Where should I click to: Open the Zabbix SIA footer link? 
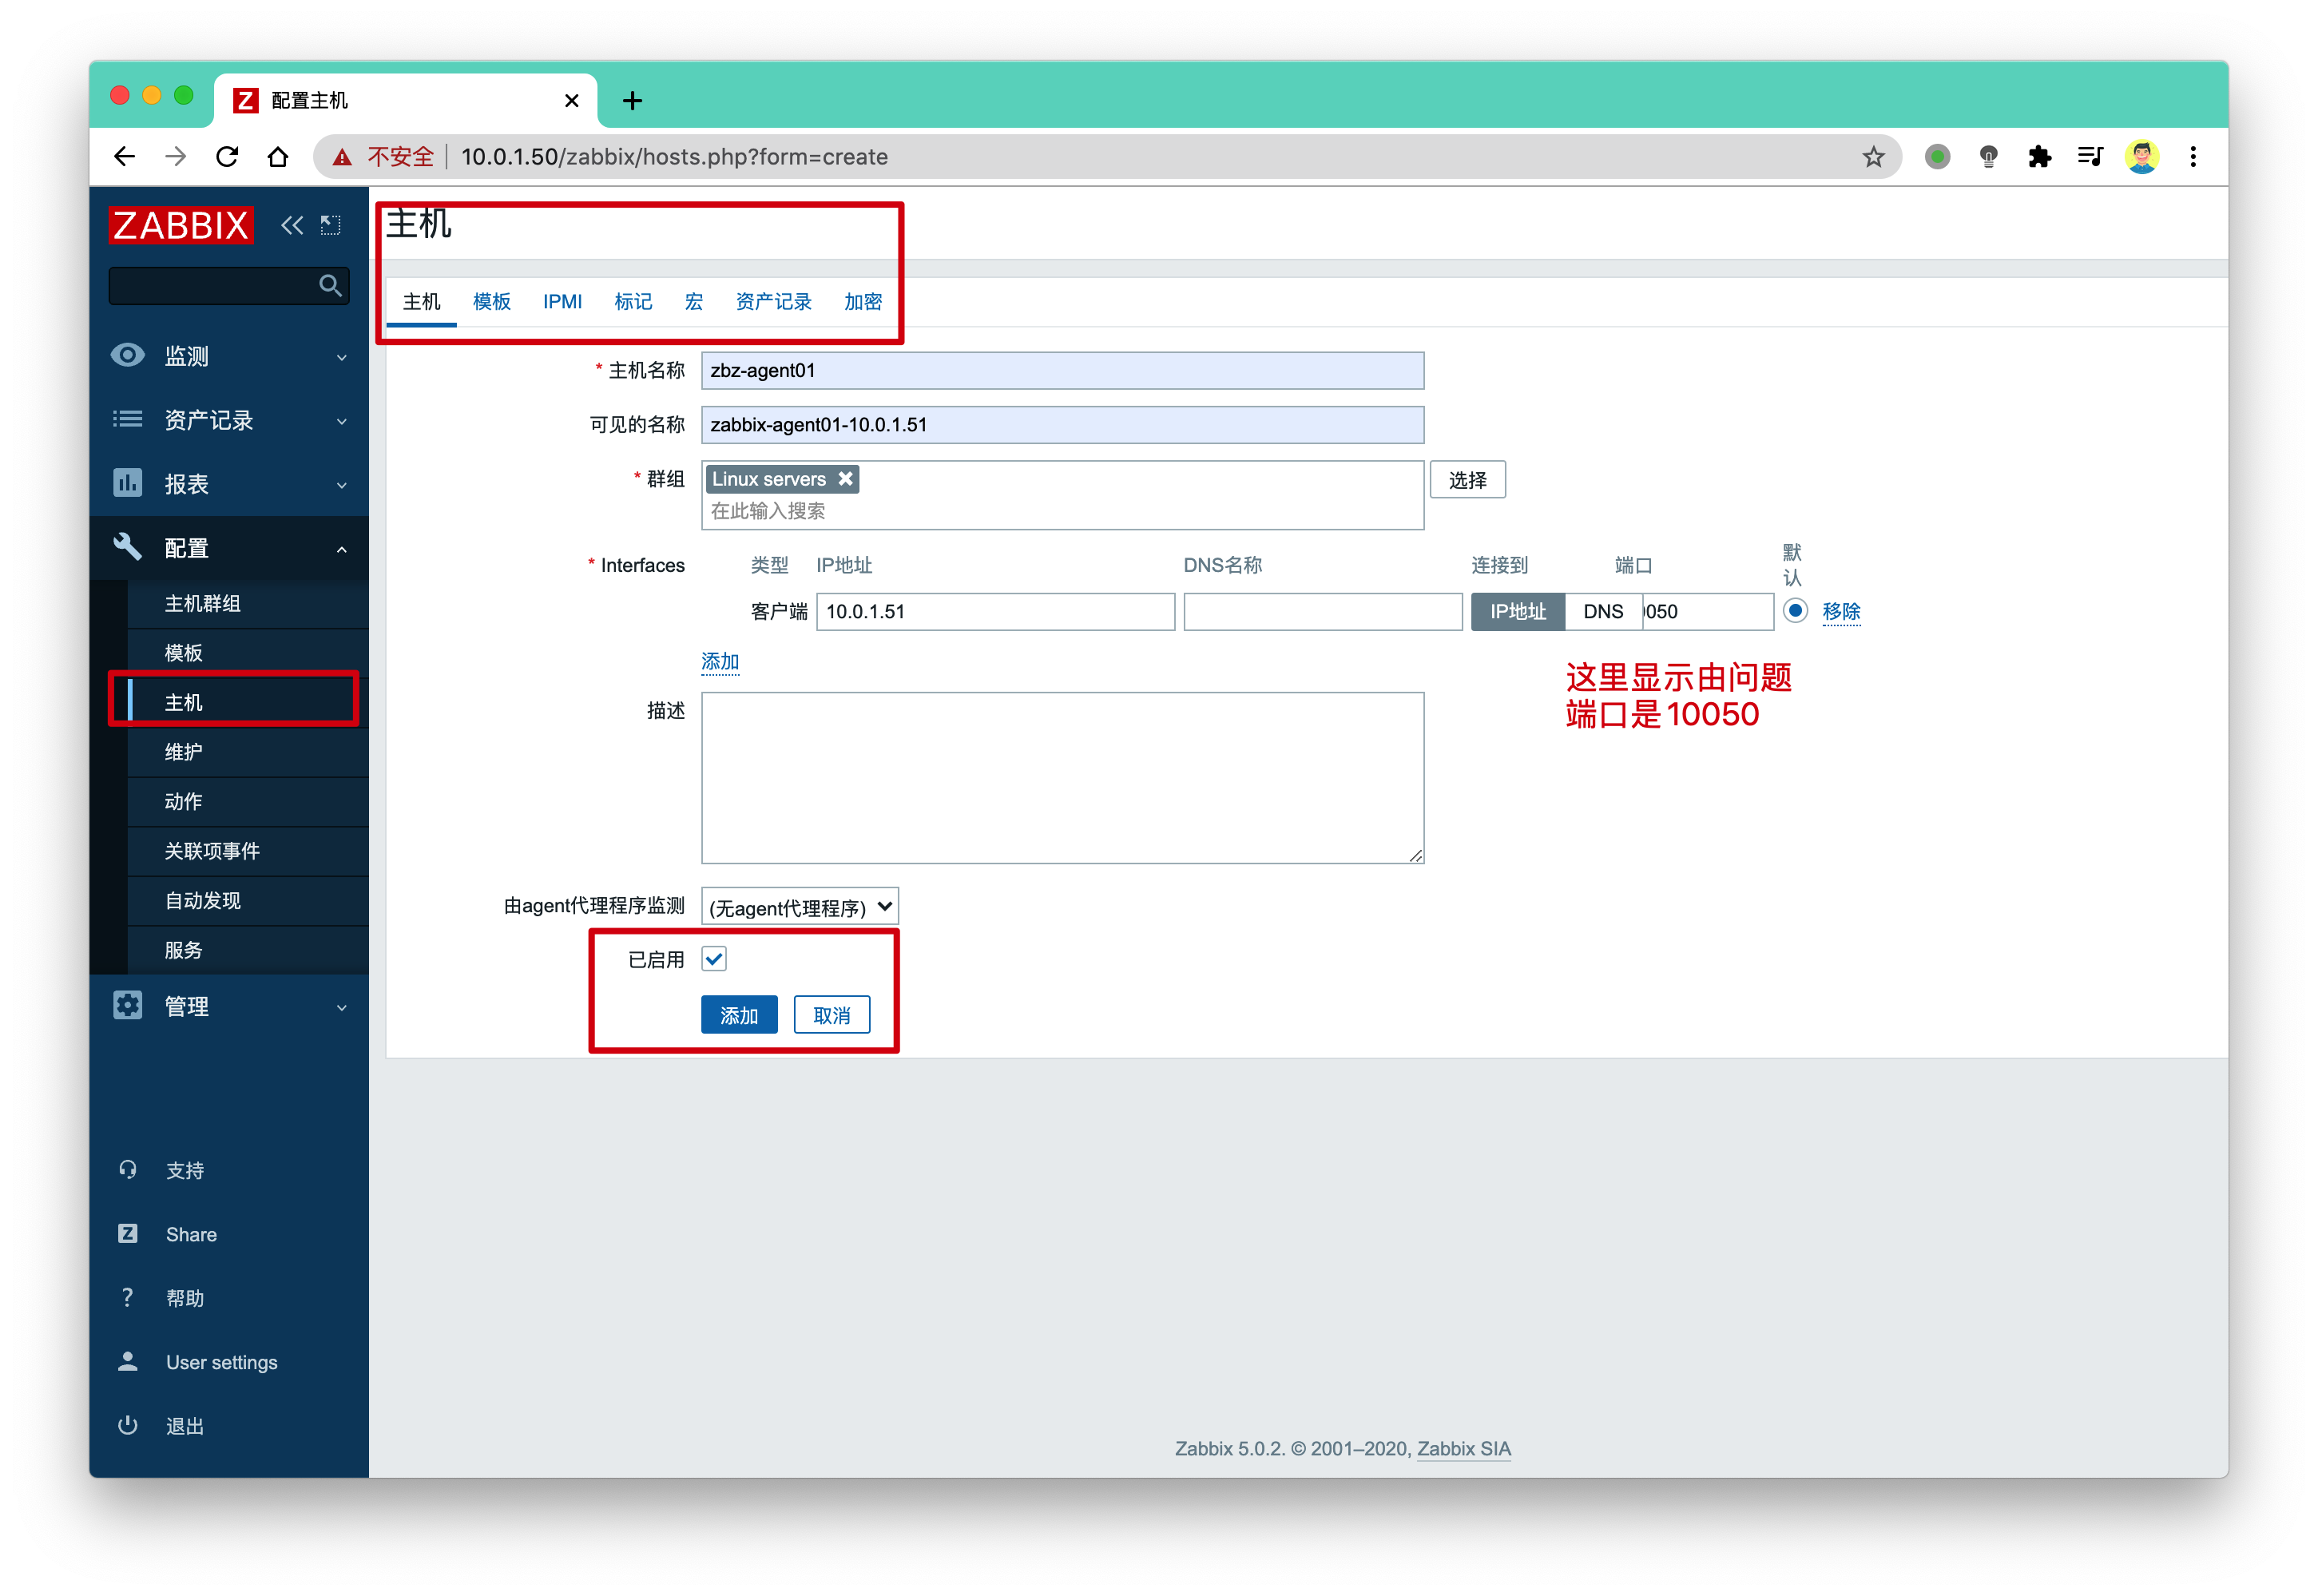(x=1463, y=1449)
